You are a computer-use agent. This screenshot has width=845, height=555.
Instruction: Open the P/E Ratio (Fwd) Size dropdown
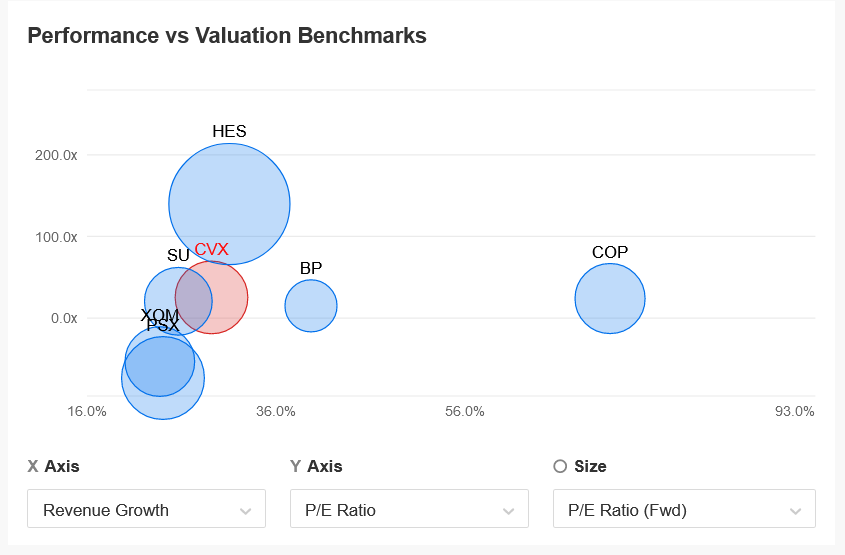click(684, 509)
